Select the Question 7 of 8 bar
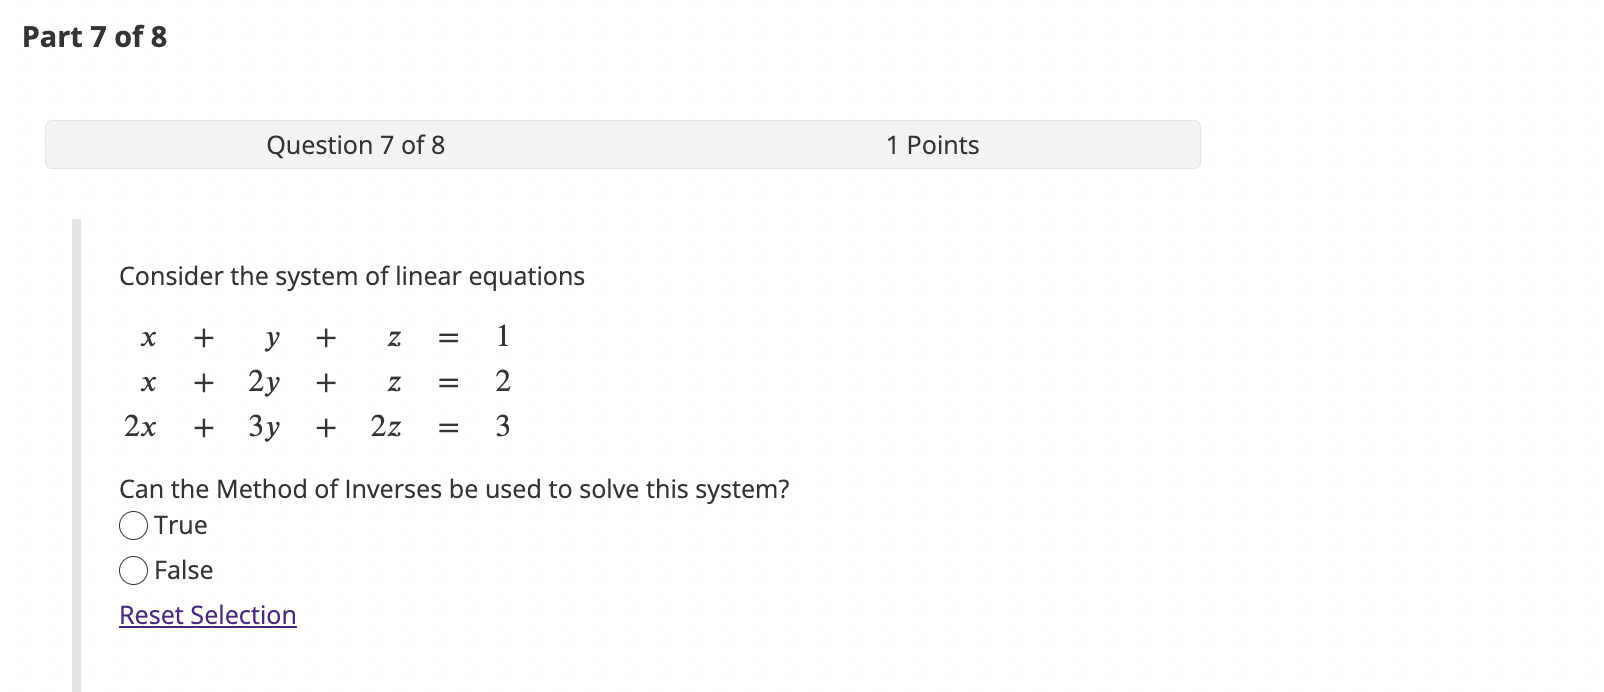1604x692 pixels. pyautogui.click(x=622, y=144)
